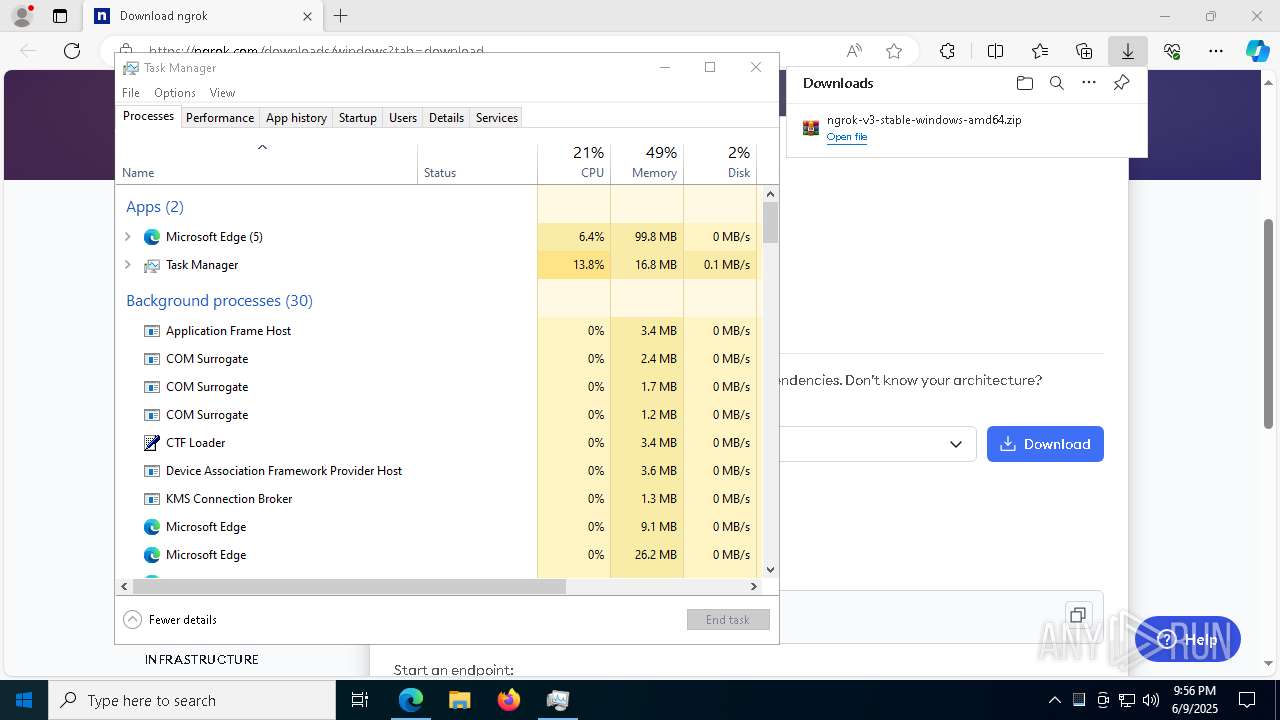Sort processes by CPU column
This screenshot has height=720, width=1280.
574,164
